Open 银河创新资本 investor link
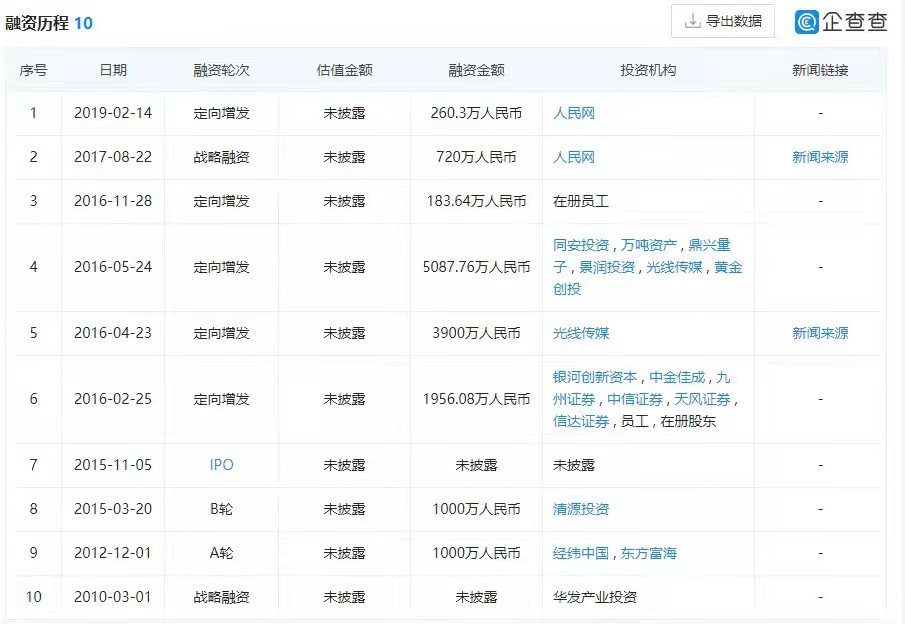This screenshot has height=624, width=905. 595,377
